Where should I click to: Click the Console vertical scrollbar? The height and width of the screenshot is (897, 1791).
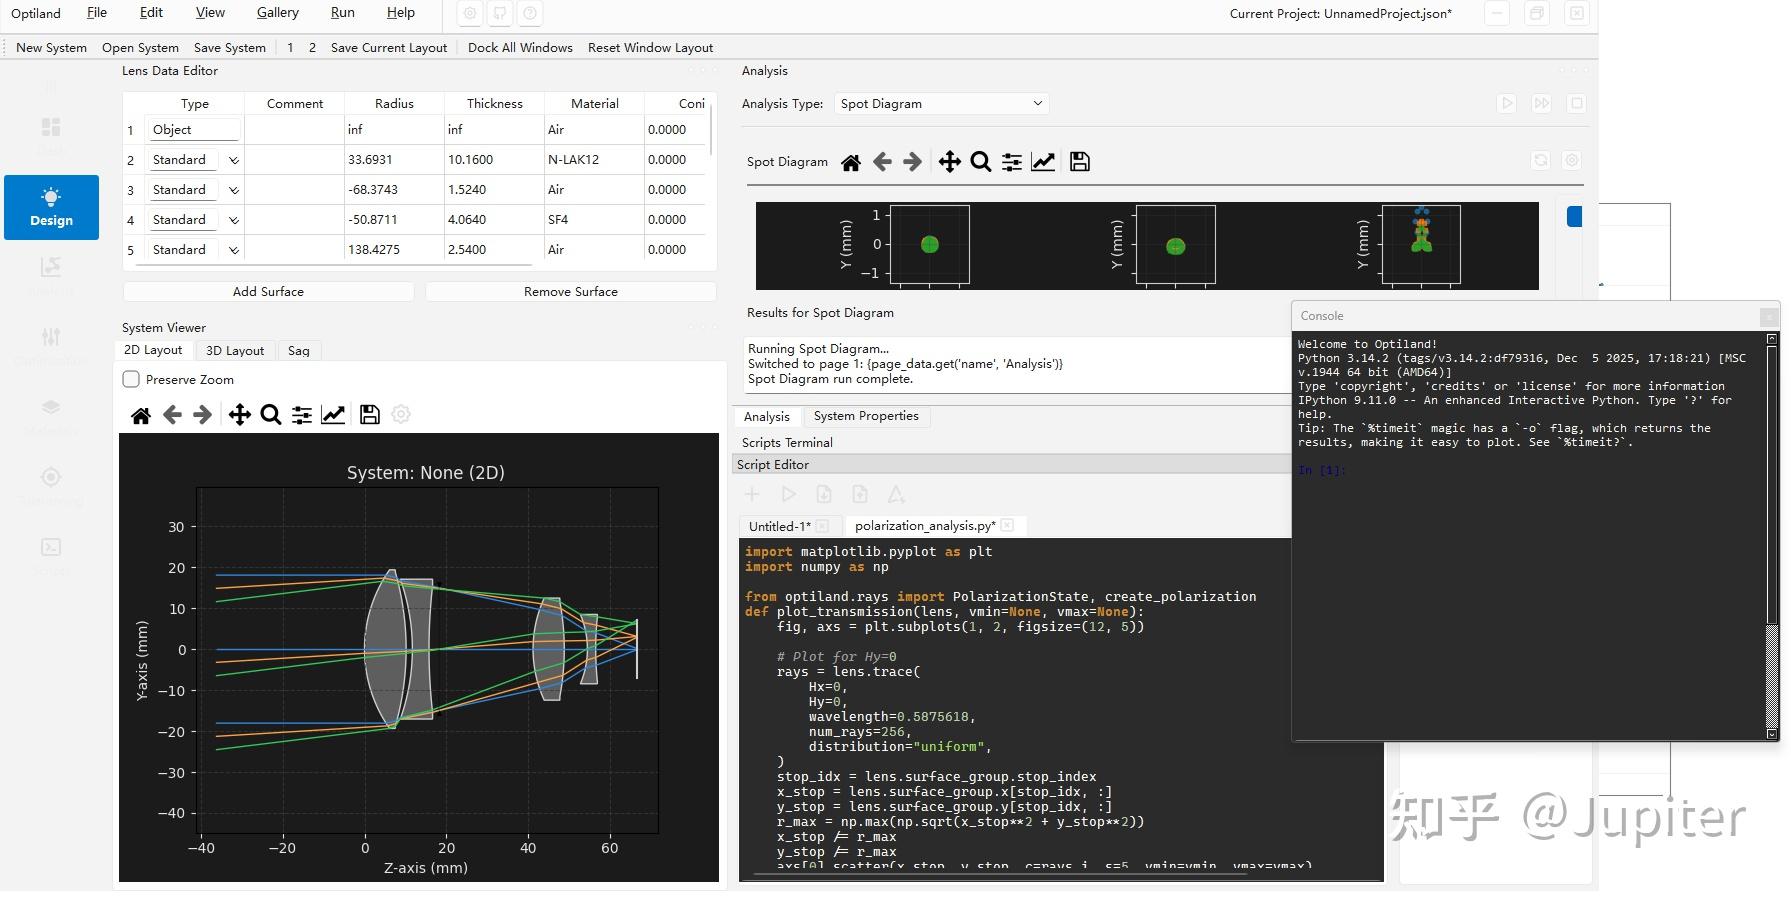click(1772, 536)
